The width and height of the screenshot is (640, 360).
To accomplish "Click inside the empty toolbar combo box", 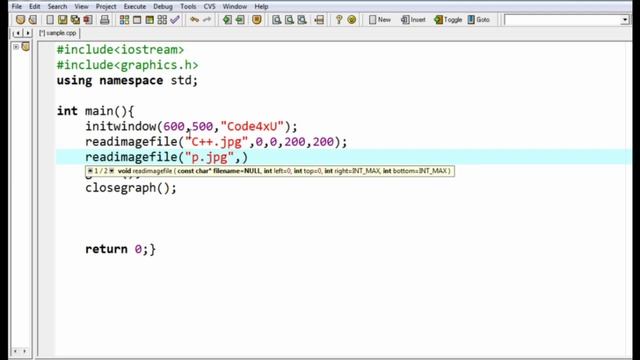I will [x=562, y=20].
